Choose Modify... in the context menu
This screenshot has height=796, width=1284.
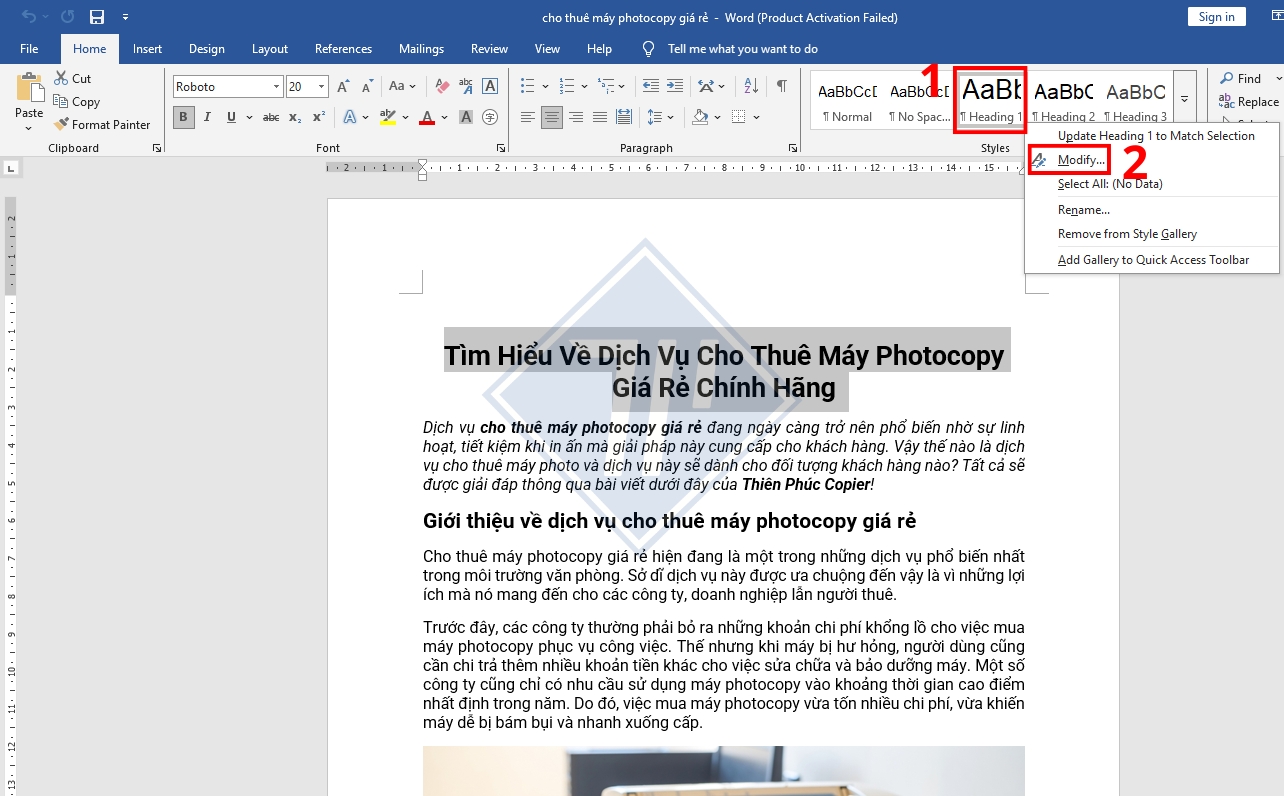point(1081,160)
